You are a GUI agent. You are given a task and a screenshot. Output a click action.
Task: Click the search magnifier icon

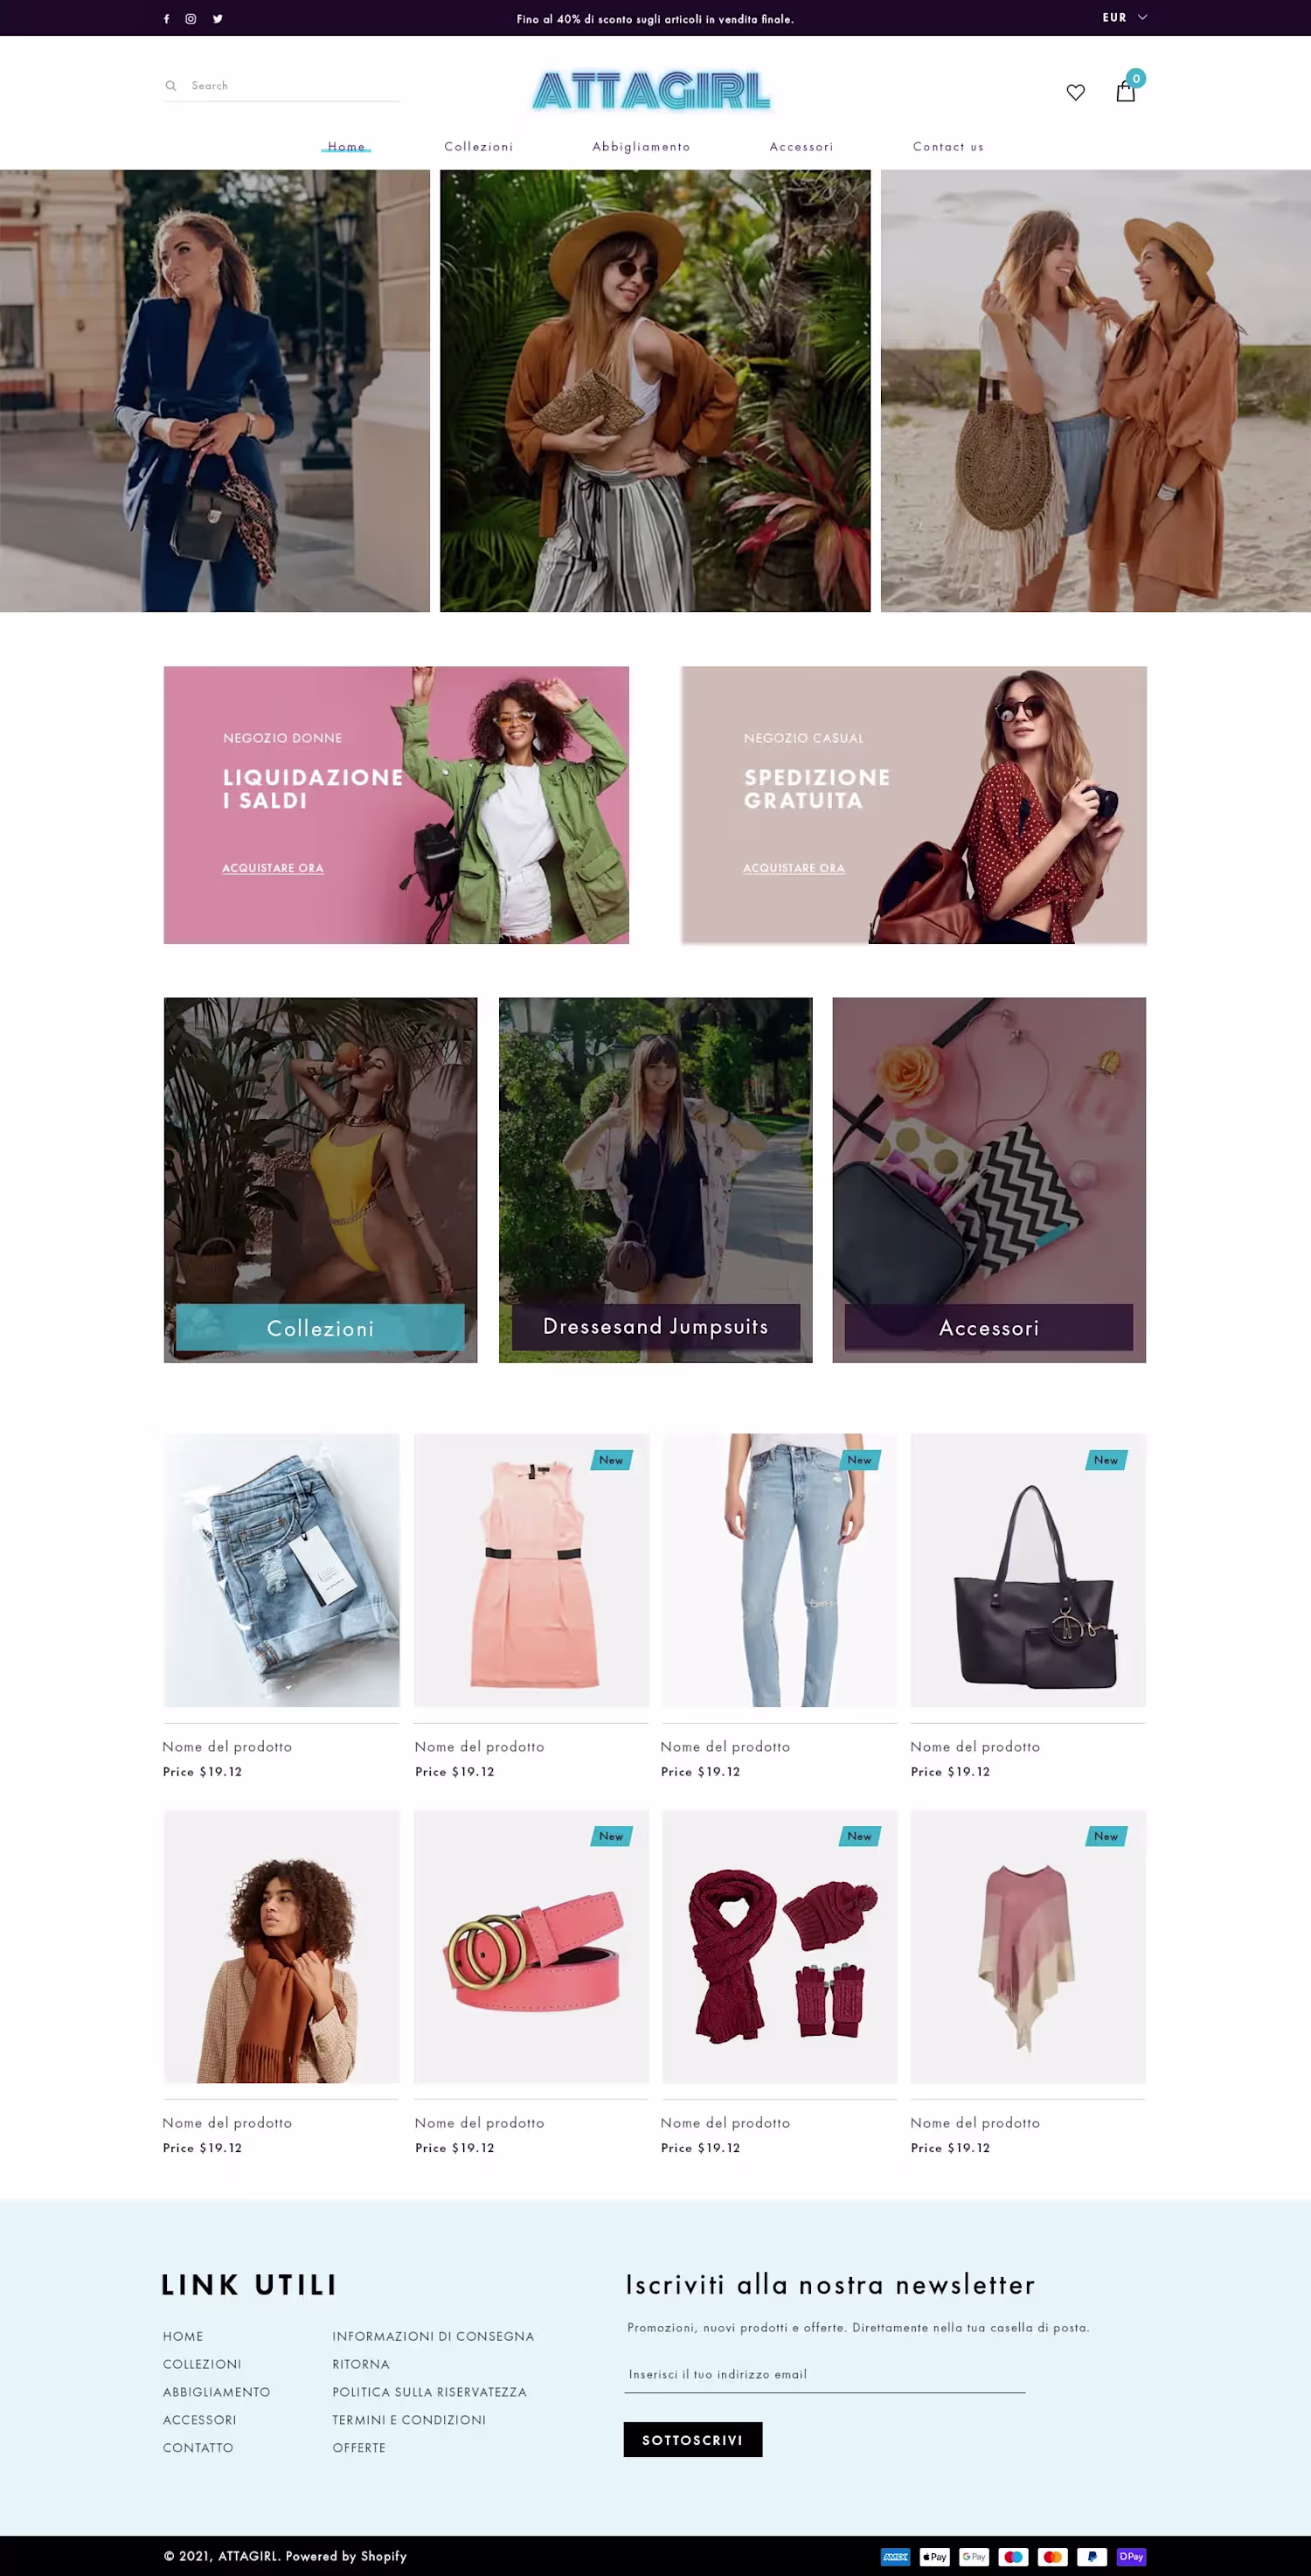171,86
